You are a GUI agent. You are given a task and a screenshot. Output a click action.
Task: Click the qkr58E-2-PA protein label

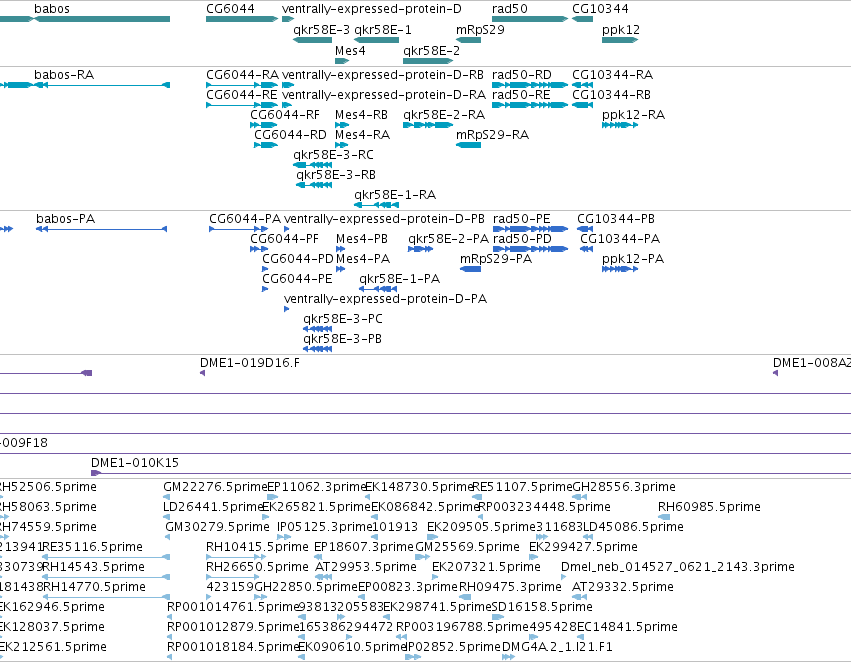click(x=449, y=239)
